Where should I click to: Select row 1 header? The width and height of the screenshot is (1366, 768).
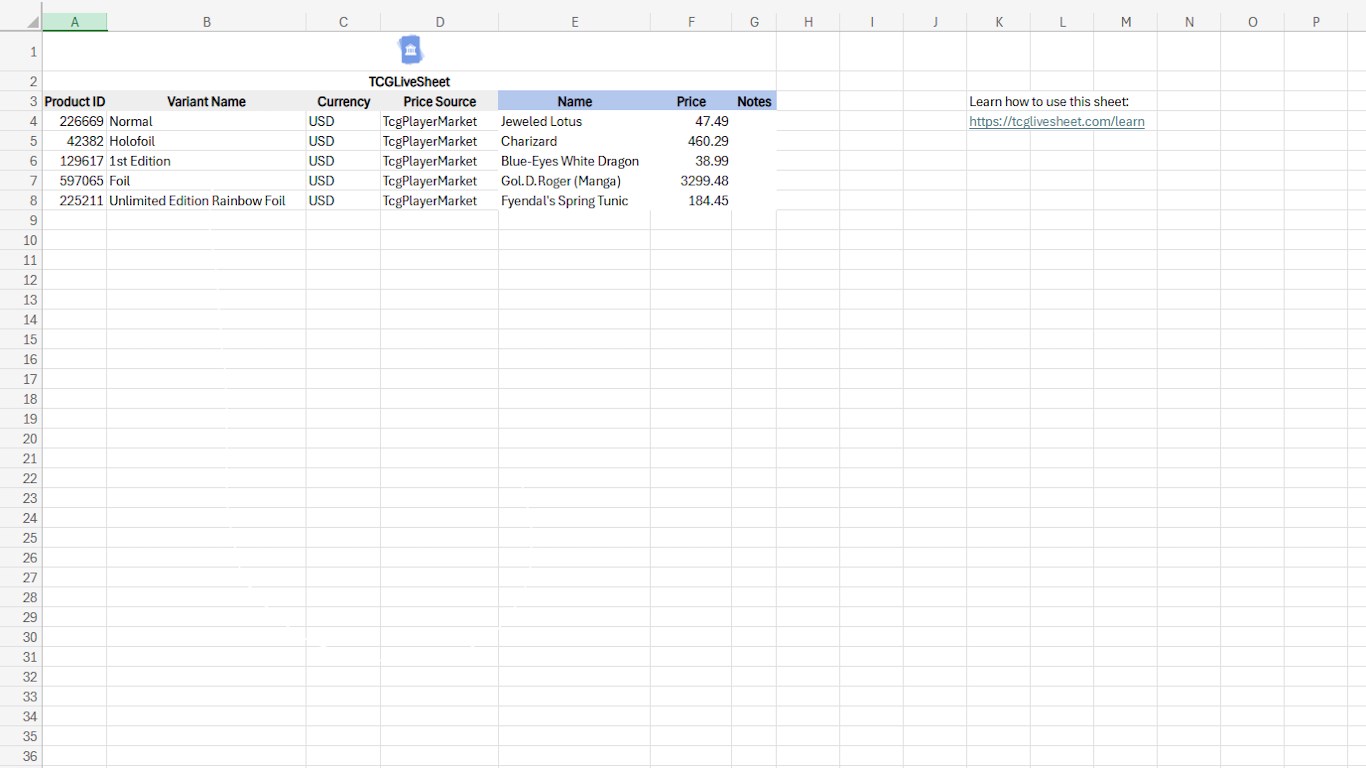click(21, 51)
